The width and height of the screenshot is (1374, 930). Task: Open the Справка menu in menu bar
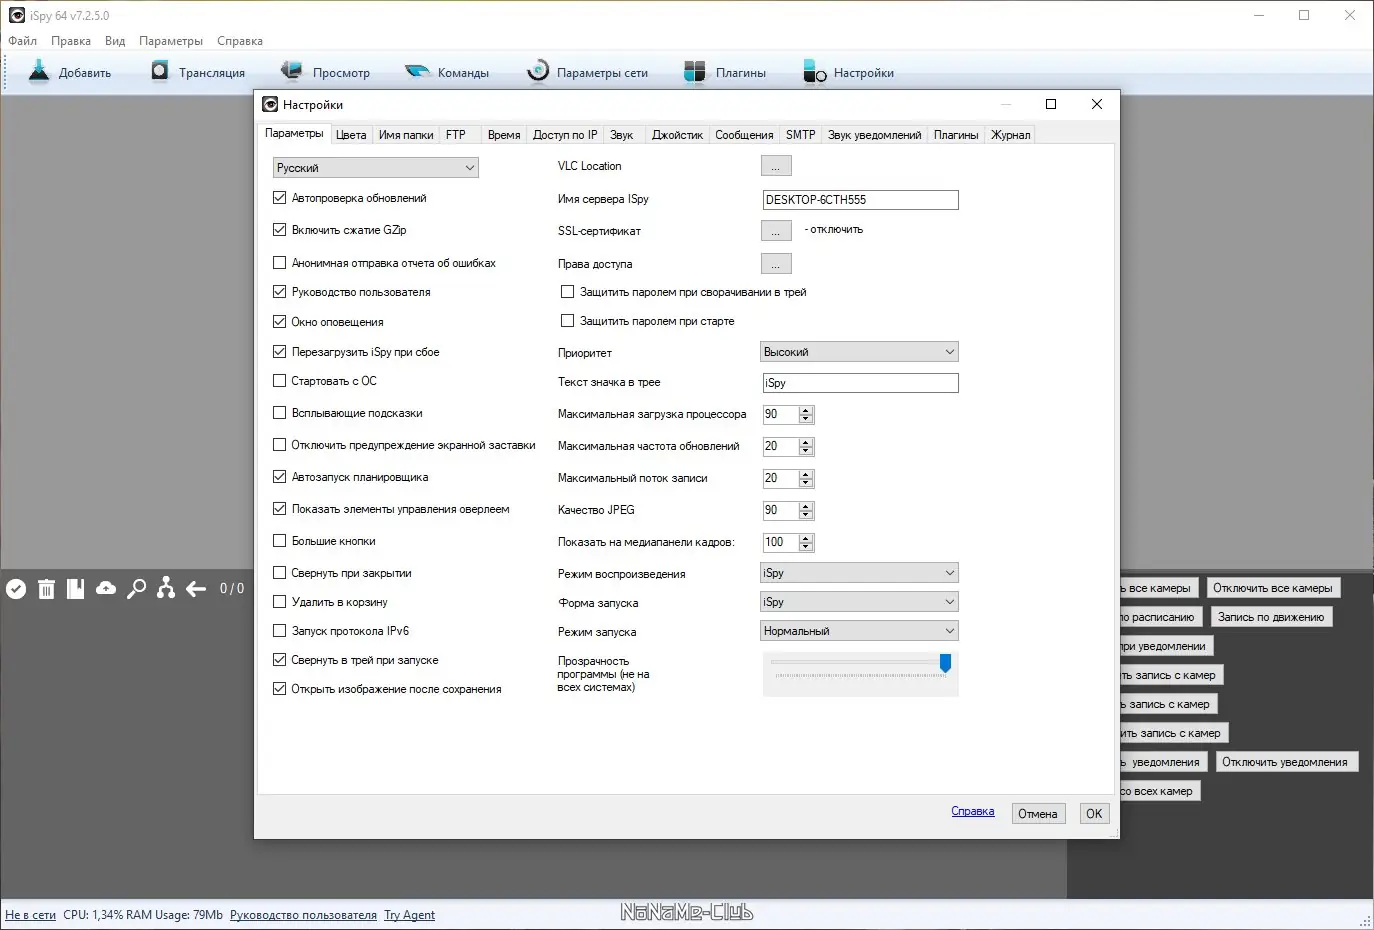(x=240, y=41)
